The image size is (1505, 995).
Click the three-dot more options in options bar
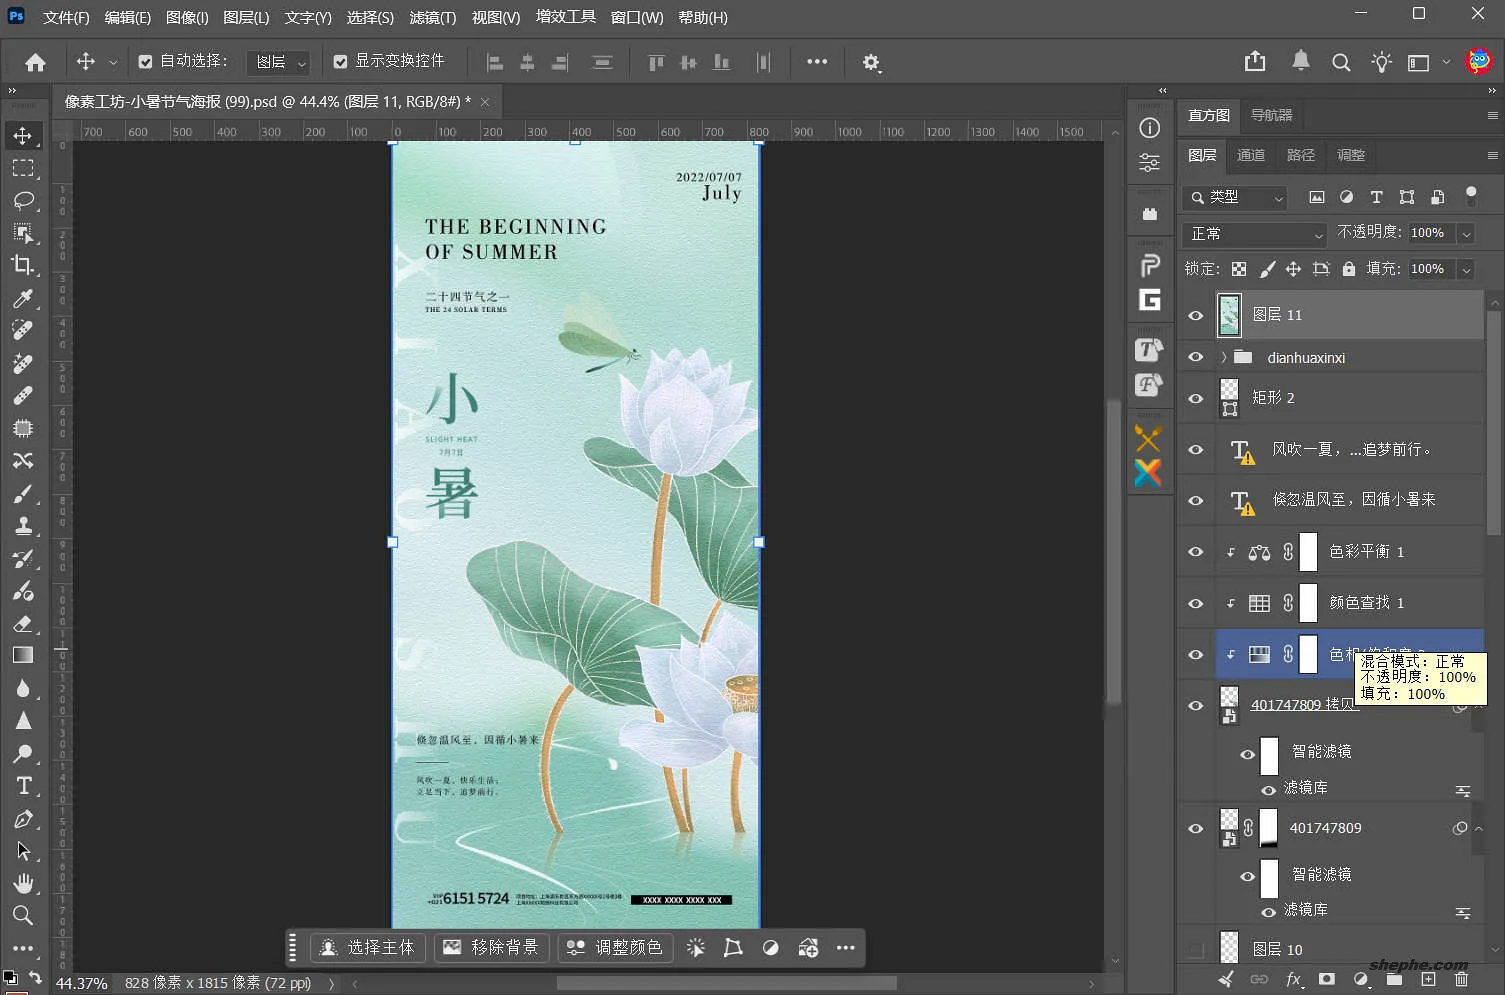(817, 61)
